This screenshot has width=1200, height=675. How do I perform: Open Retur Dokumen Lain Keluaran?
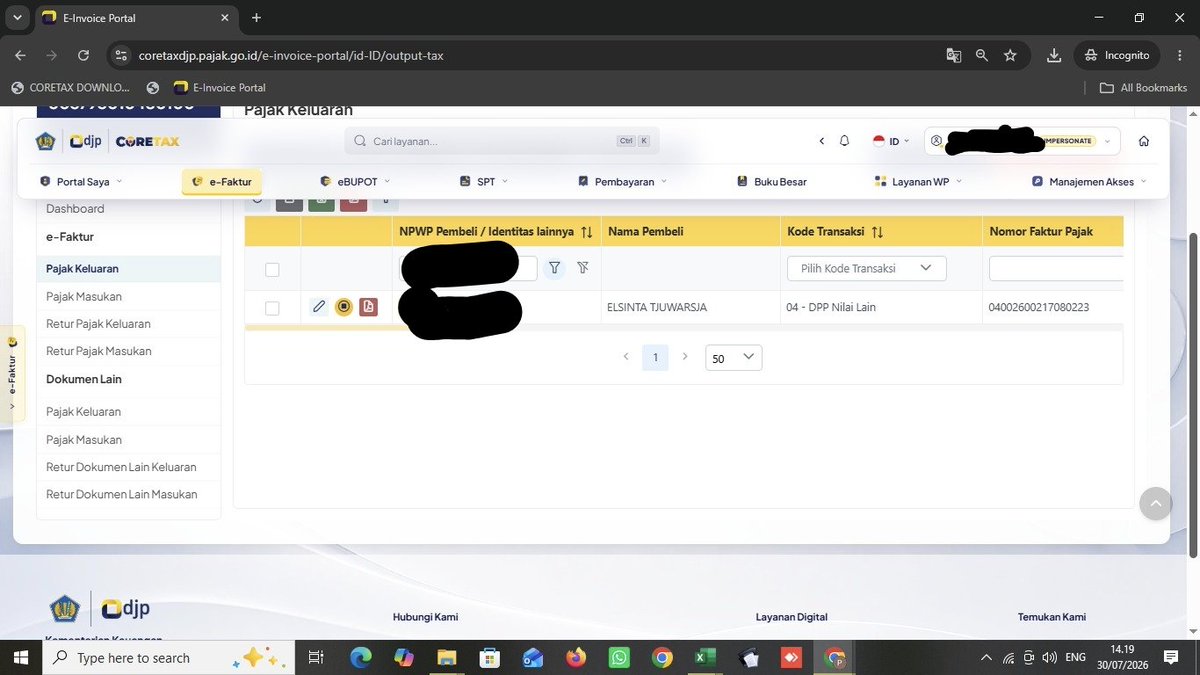(121, 467)
